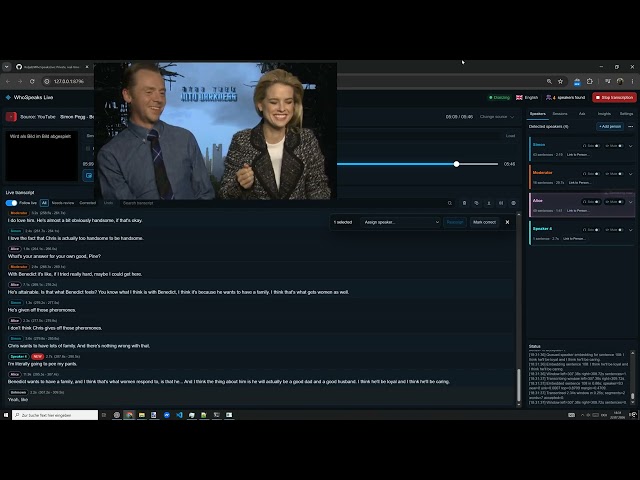Expand the Speaker 4 card
Image resolution: width=640 pixels, height=480 pixels.
(x=631, y=230)
